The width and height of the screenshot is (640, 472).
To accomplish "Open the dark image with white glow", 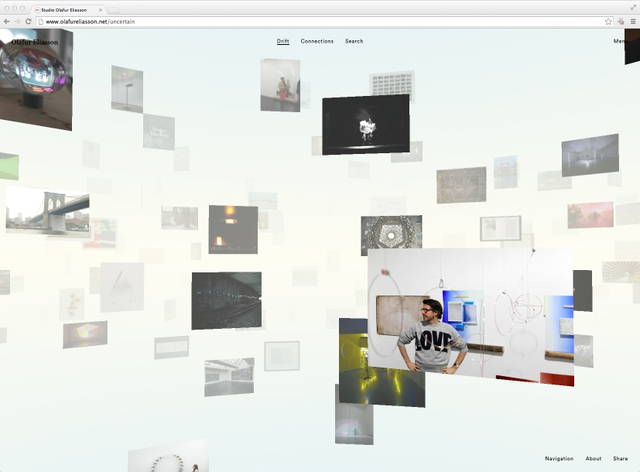I will point(366,125).
